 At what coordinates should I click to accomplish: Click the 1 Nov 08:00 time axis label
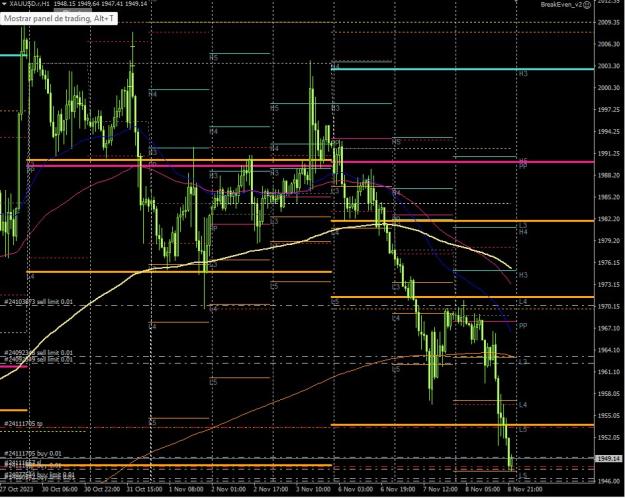(186, 489)
